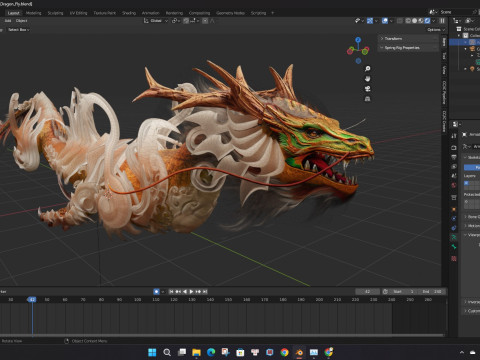Open the Tool tab in Properties editor

point(454,136)
